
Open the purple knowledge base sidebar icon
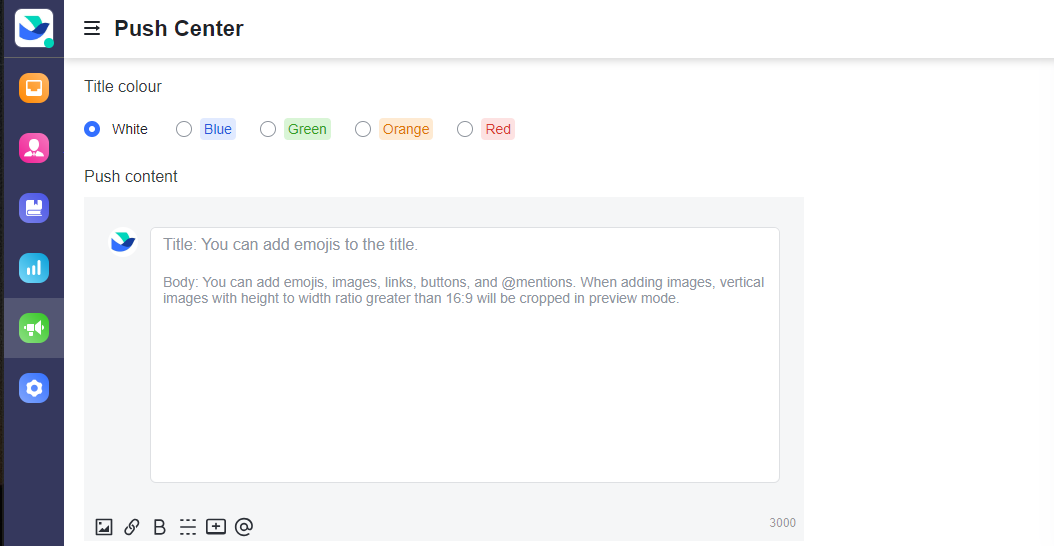tap(34, 208)
